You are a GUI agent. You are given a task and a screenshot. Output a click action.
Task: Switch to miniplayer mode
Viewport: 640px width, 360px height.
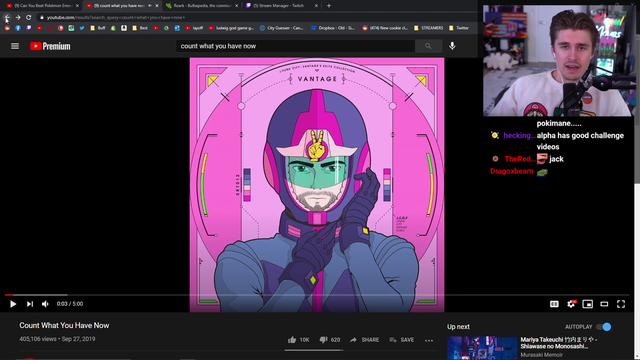click(x=587, y=304)
